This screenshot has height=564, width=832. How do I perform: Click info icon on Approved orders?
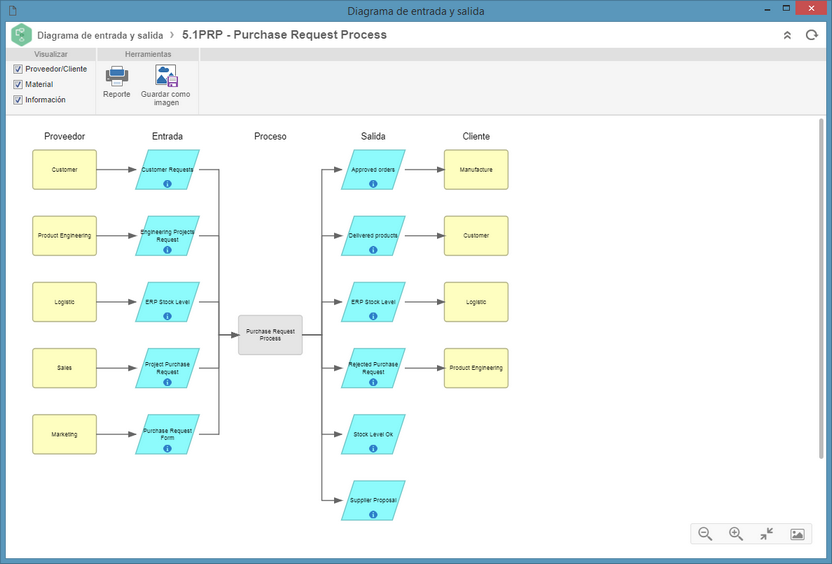click(373, 184)
